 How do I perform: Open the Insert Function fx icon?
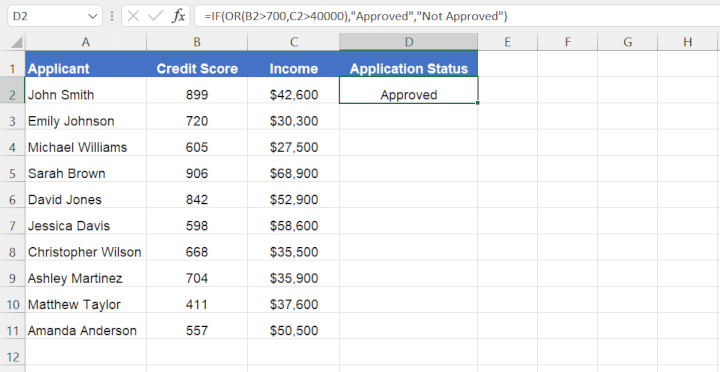[179, 17]
